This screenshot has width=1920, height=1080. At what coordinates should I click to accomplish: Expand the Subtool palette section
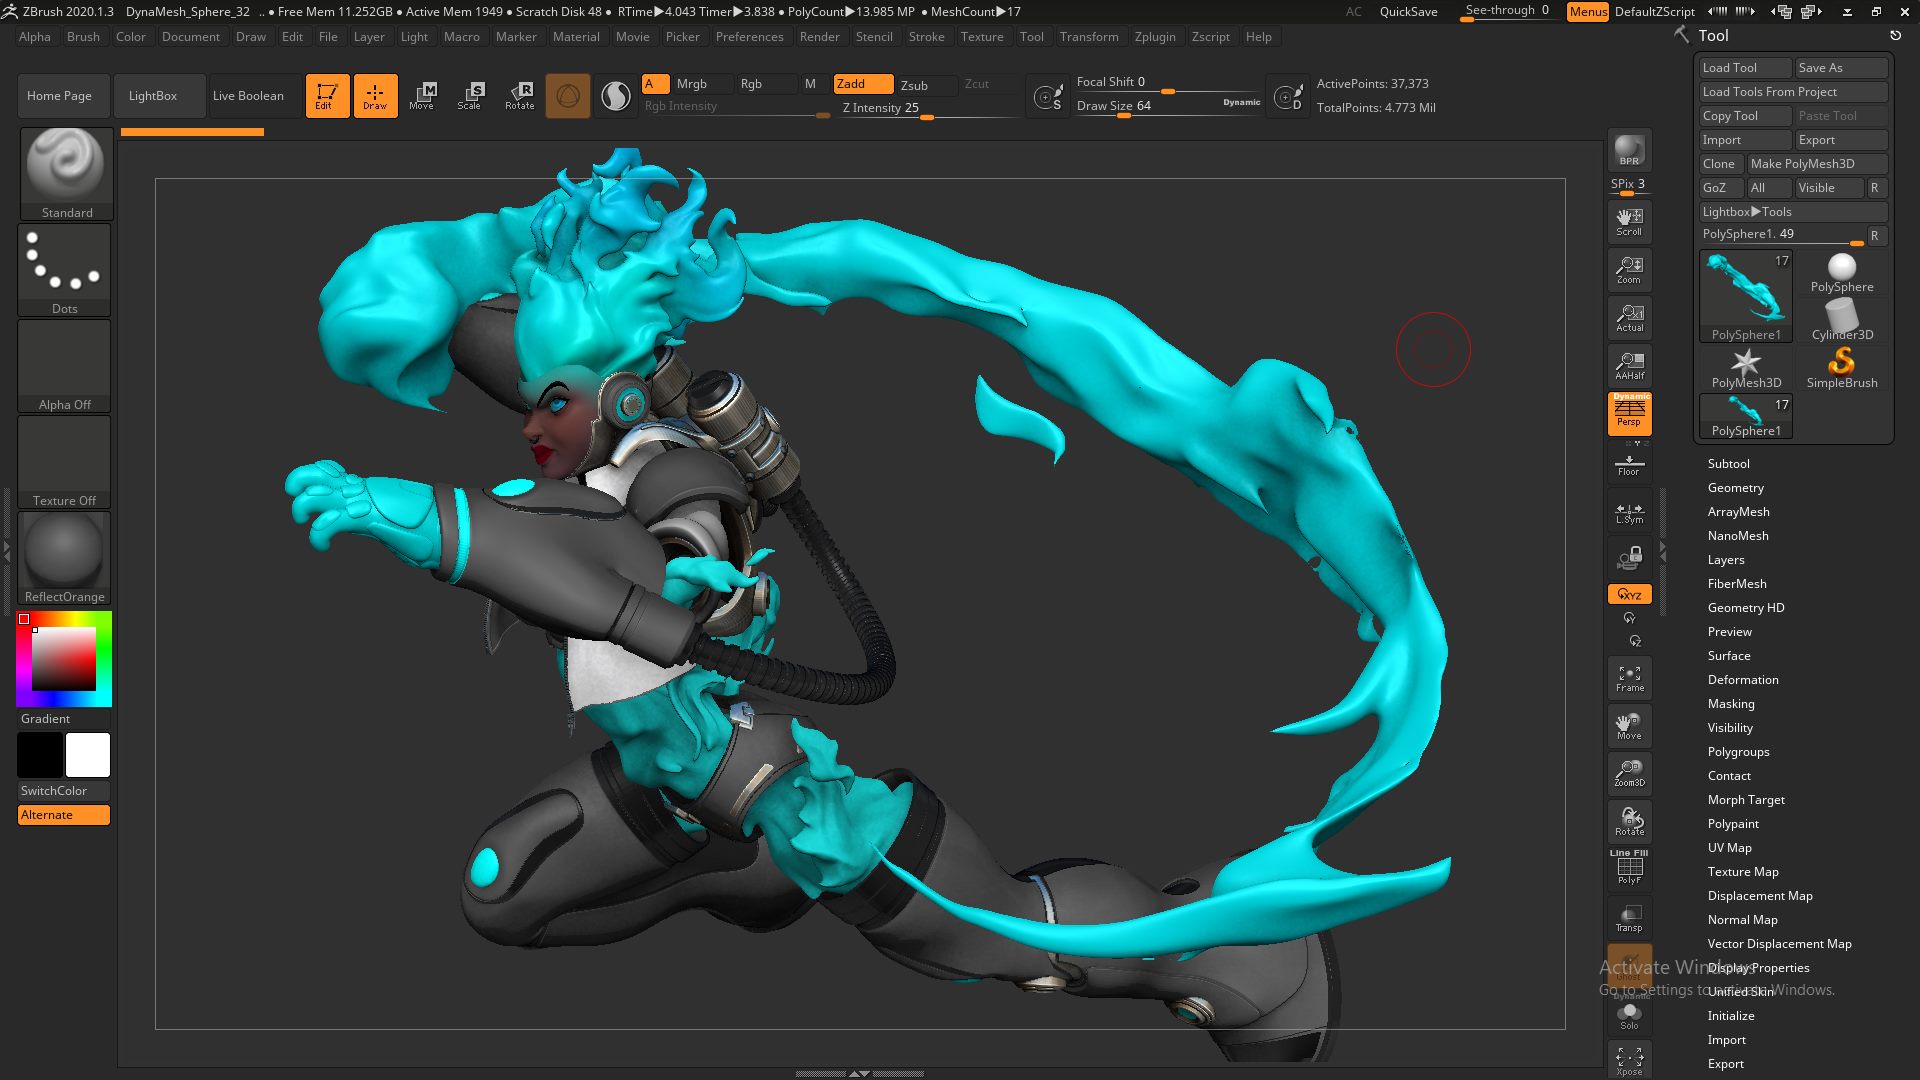[x=1728, y=464]
